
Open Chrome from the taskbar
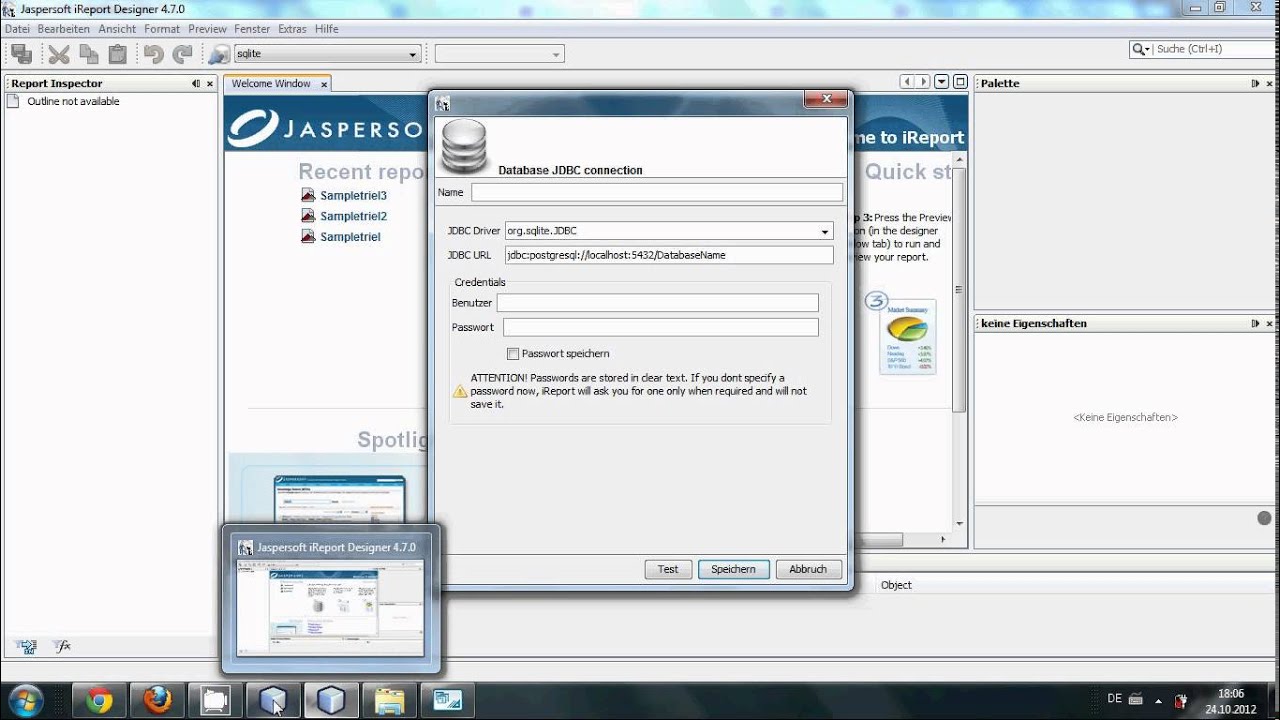(x=98, y=701)
